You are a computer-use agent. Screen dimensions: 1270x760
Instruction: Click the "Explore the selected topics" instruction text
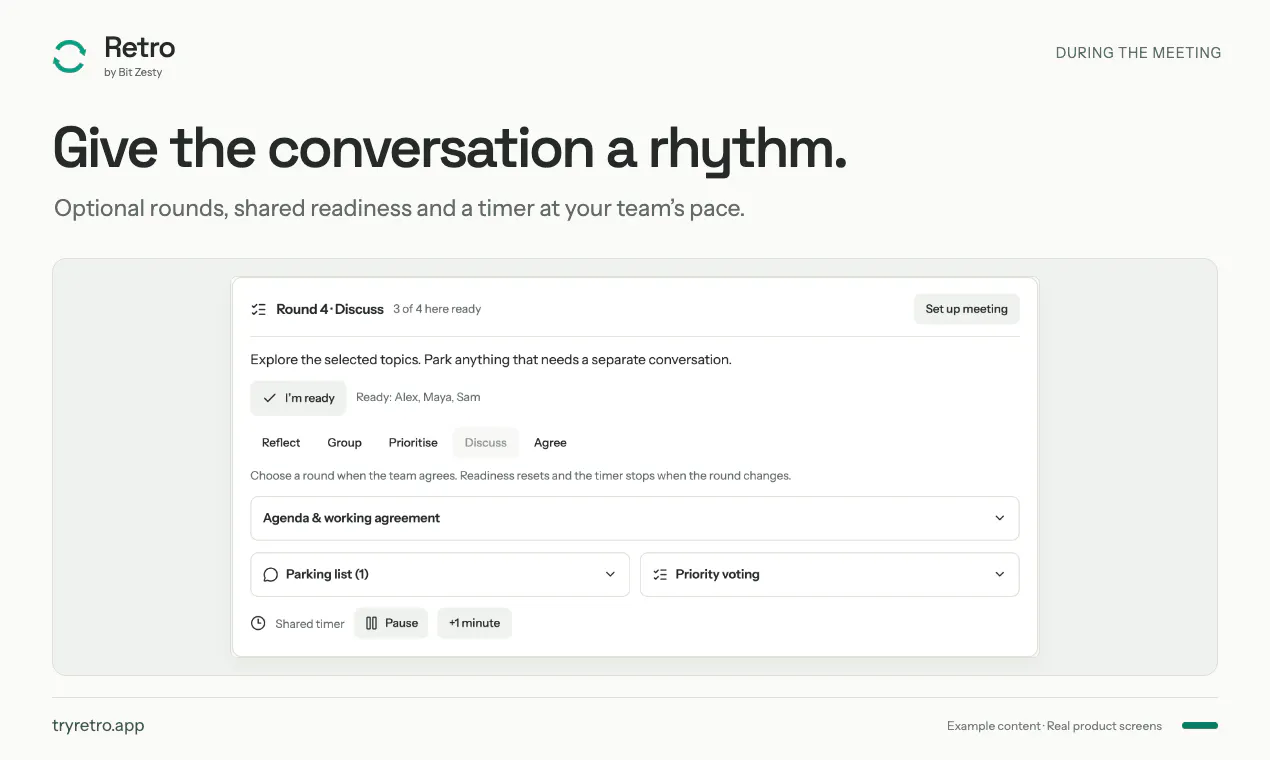tap(491, 360)
